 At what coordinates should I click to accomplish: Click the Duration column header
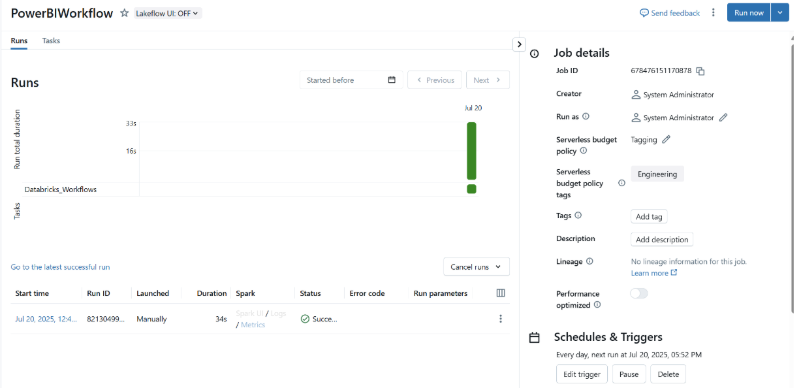coord(211,293)
